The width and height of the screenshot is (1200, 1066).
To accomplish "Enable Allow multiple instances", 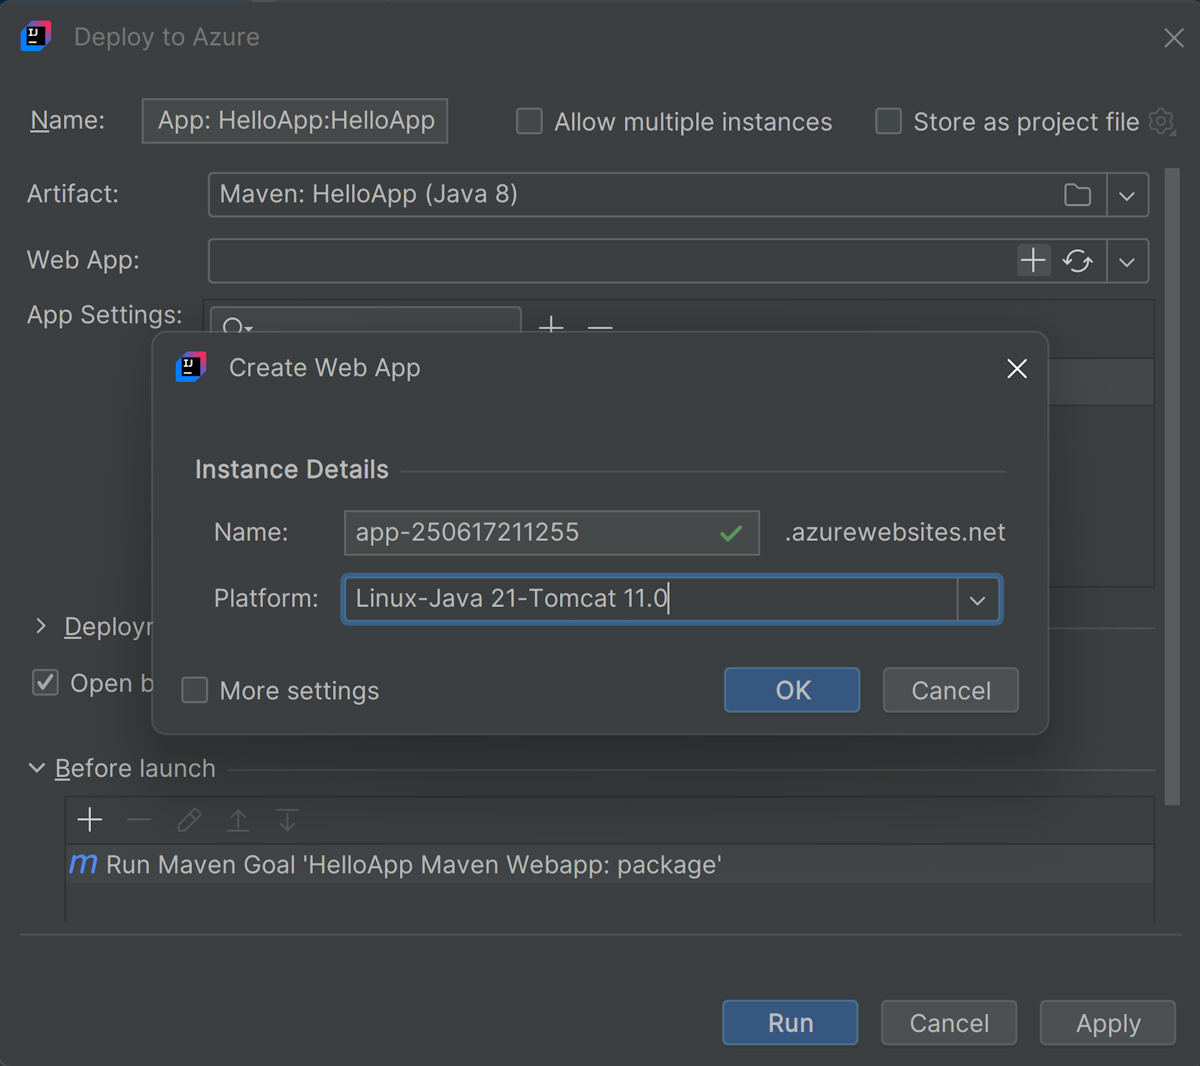I will pyautogui.click(x=529, y=121).
